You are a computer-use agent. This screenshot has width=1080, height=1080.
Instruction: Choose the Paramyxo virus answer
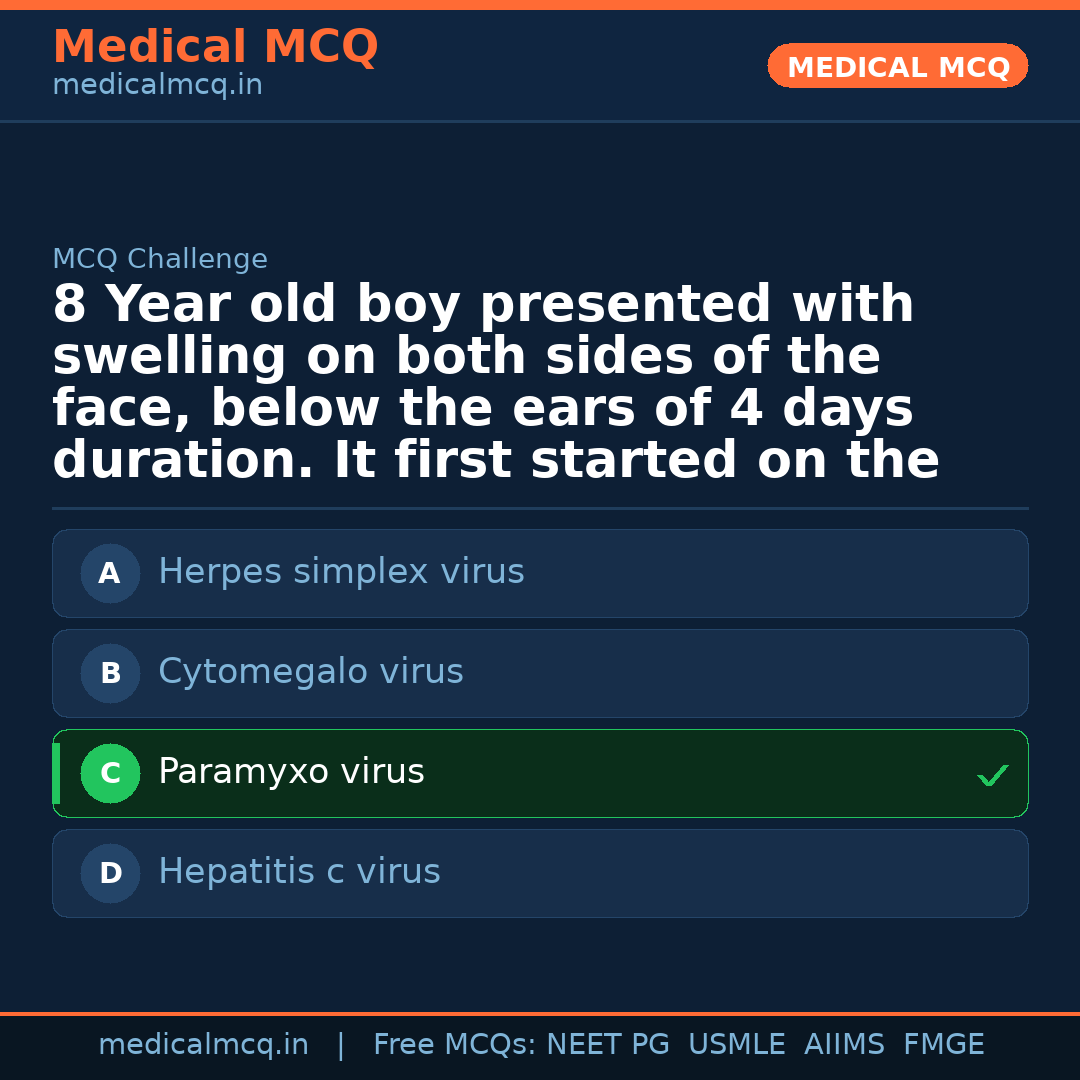pos(291,772)
